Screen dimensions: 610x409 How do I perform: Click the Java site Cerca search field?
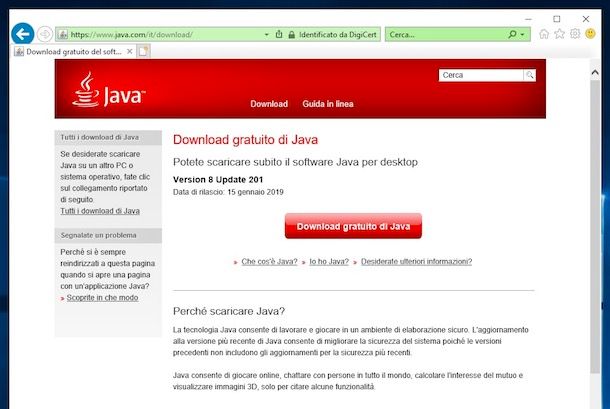tap(481, 75)
